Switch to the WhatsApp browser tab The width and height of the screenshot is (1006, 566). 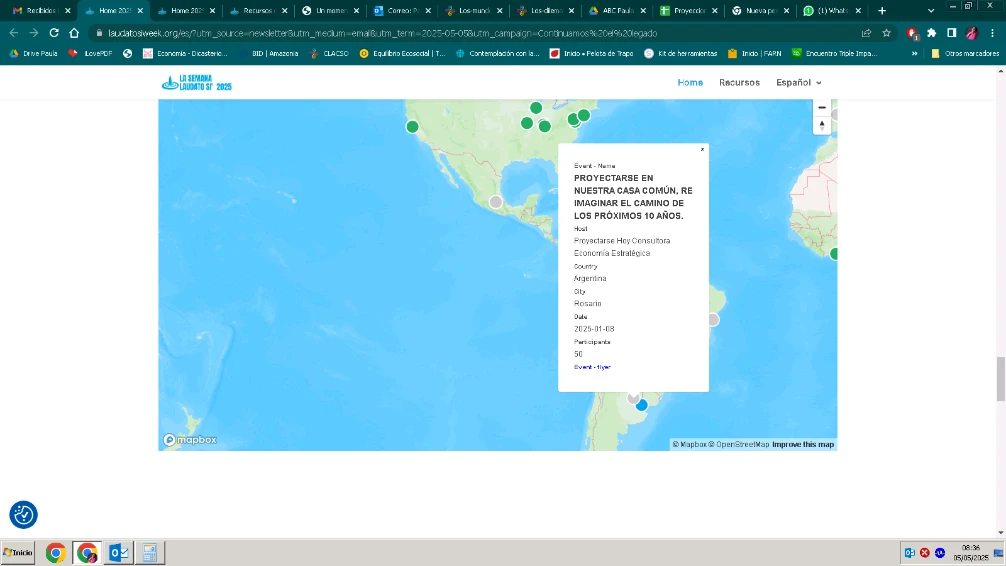pyautogui.click(x=830, y=11)
